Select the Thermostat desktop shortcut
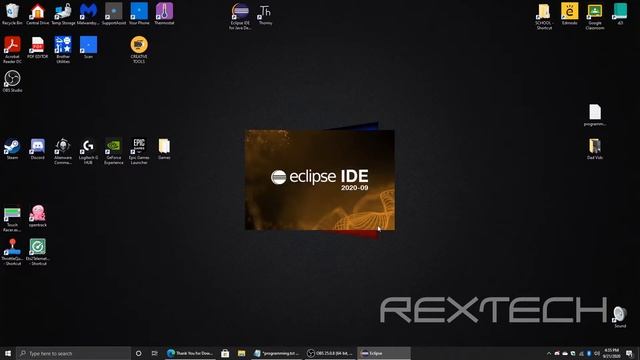 click(164, 14)
